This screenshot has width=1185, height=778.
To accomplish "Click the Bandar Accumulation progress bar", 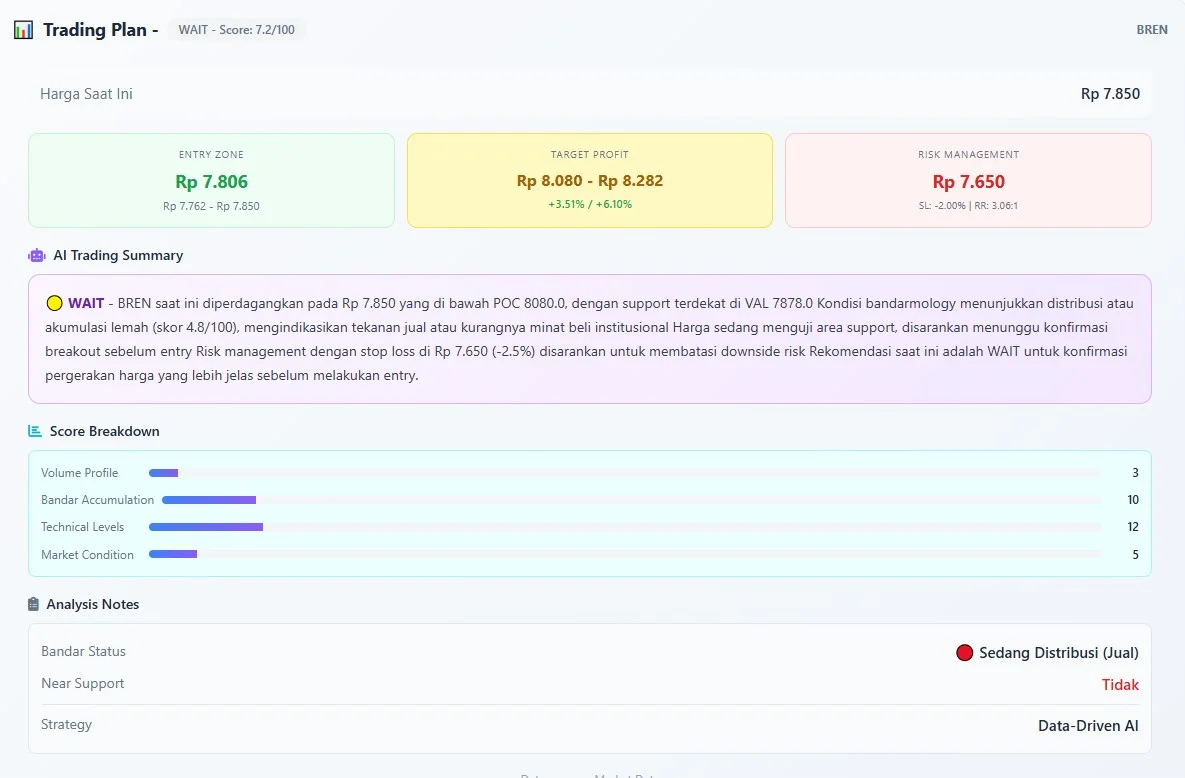I will [x=630, y=500].
